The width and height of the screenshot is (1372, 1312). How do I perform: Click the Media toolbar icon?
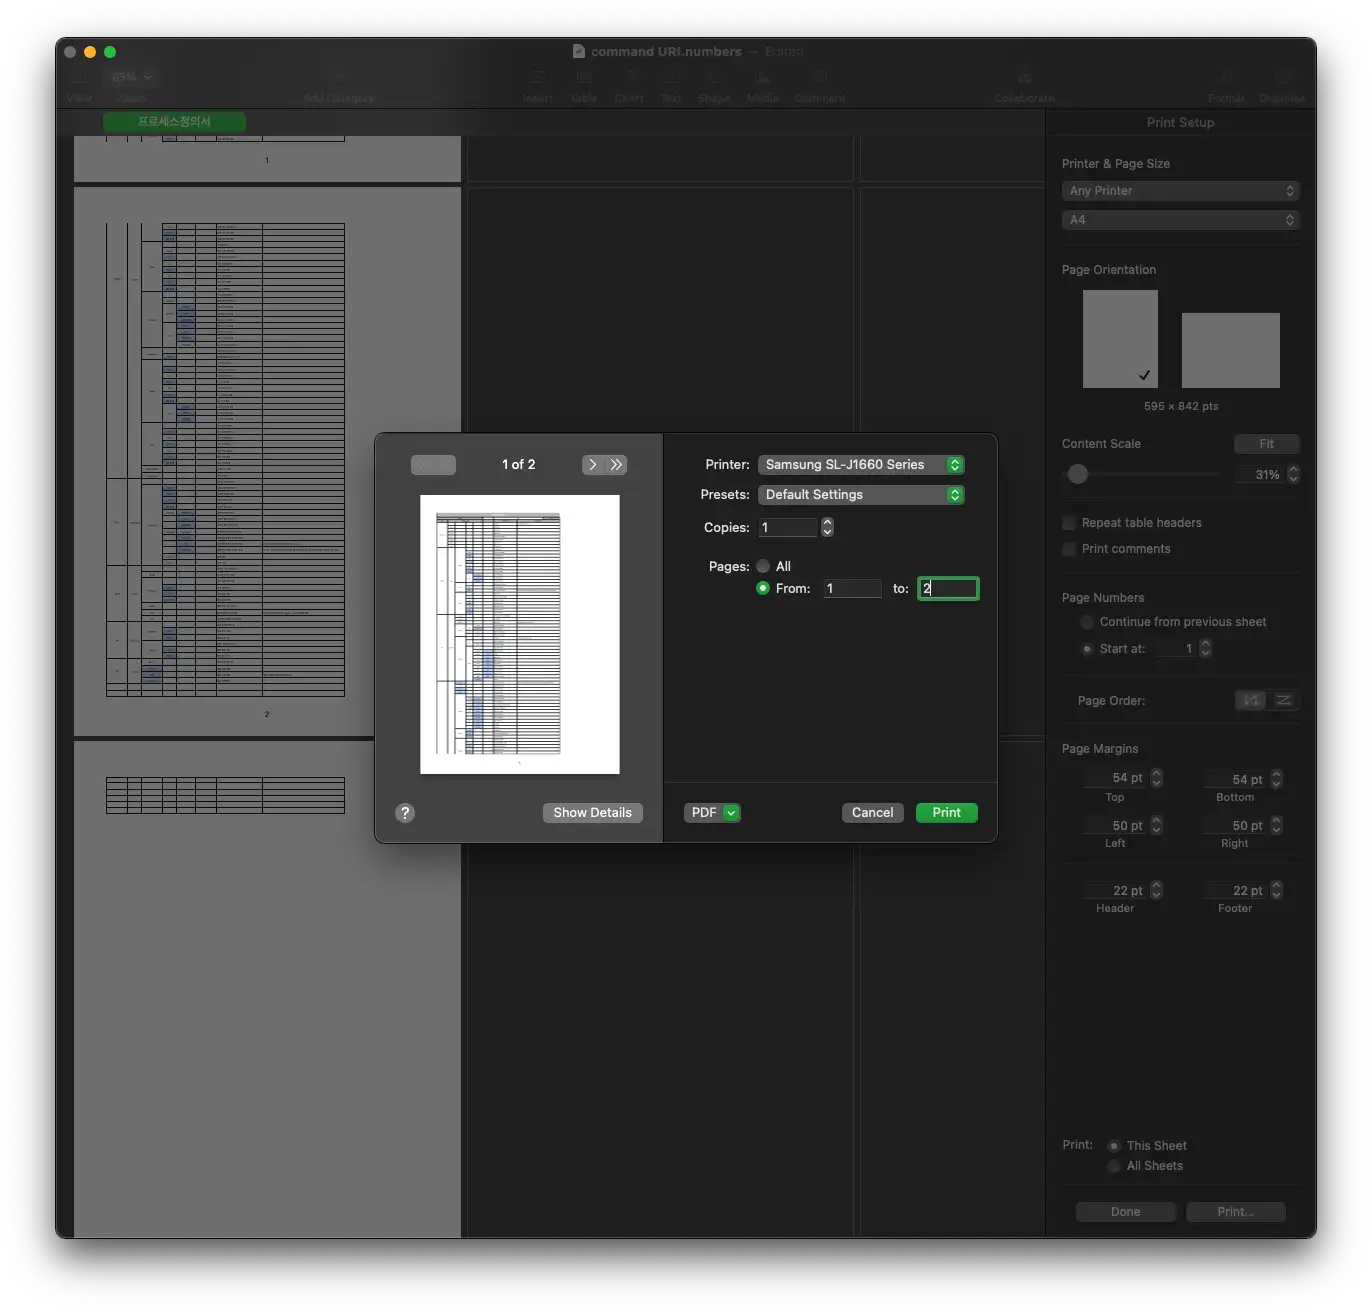(762, 79)
